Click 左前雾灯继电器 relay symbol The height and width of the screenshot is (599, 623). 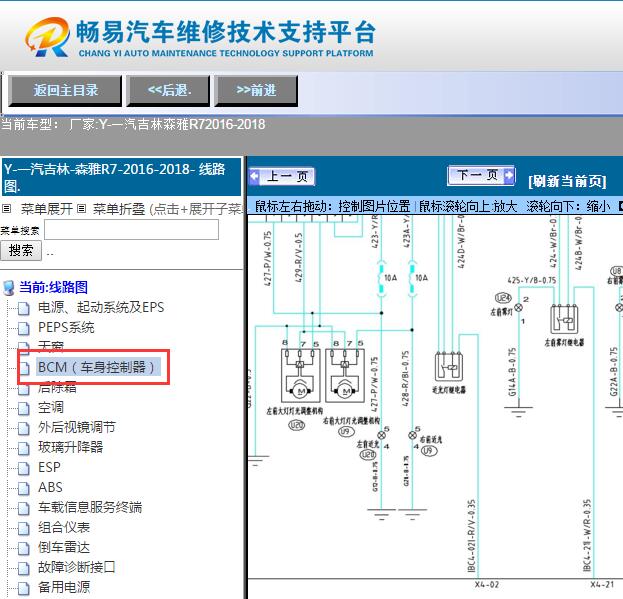pos(564,319)
